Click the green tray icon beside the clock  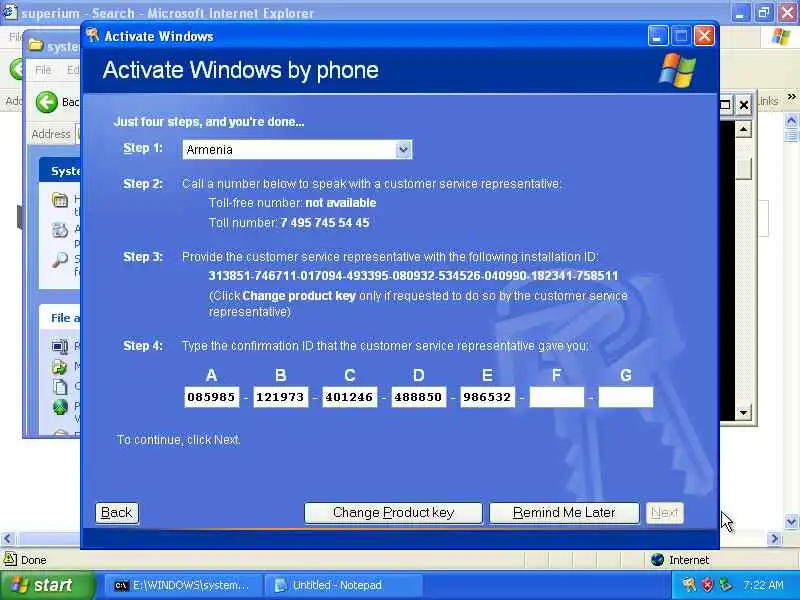pos(726,585)
